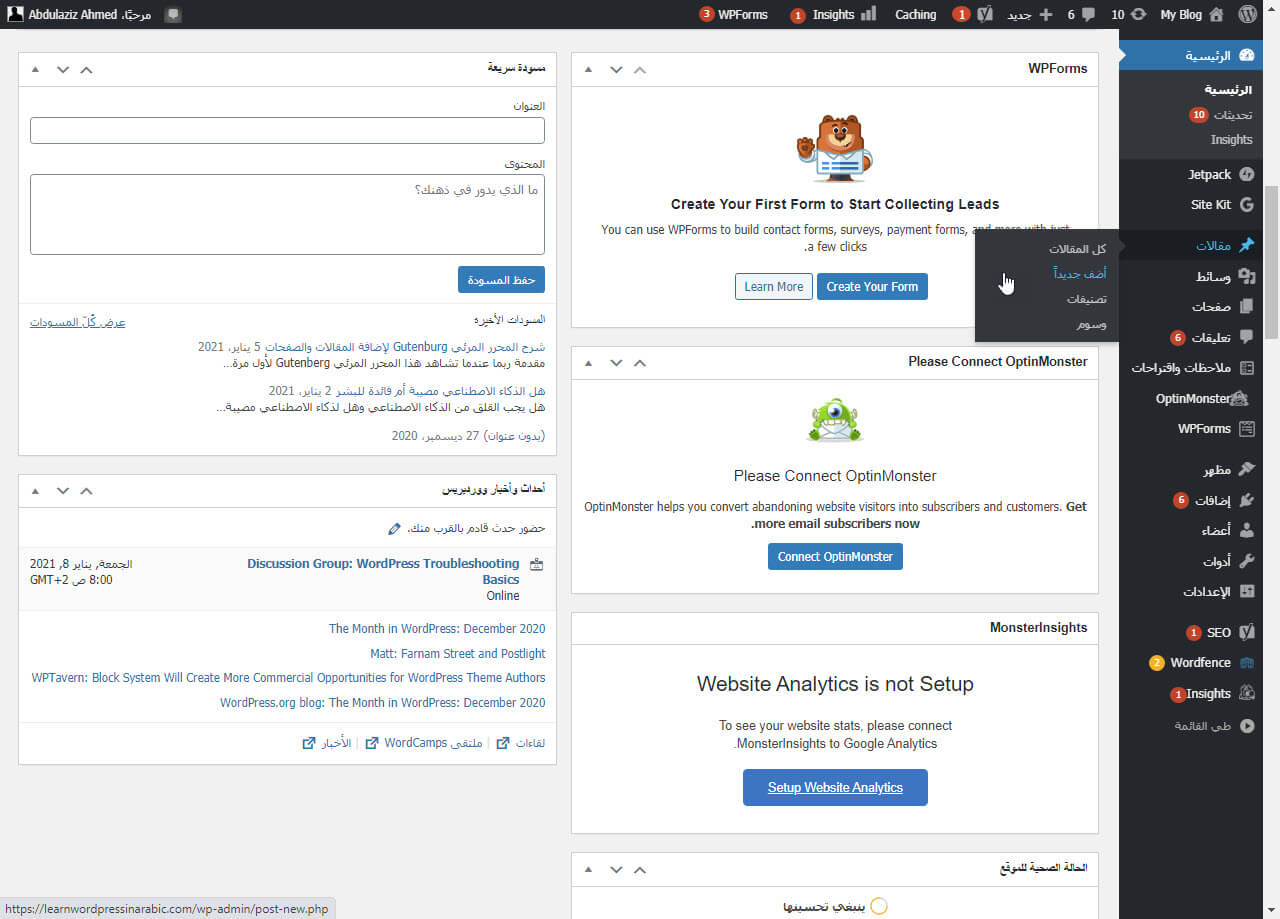Toggle the Please Connect OptinMonster widget panel
The height and width of the screenshot is (919, 1280).
[x=589, y=362]
